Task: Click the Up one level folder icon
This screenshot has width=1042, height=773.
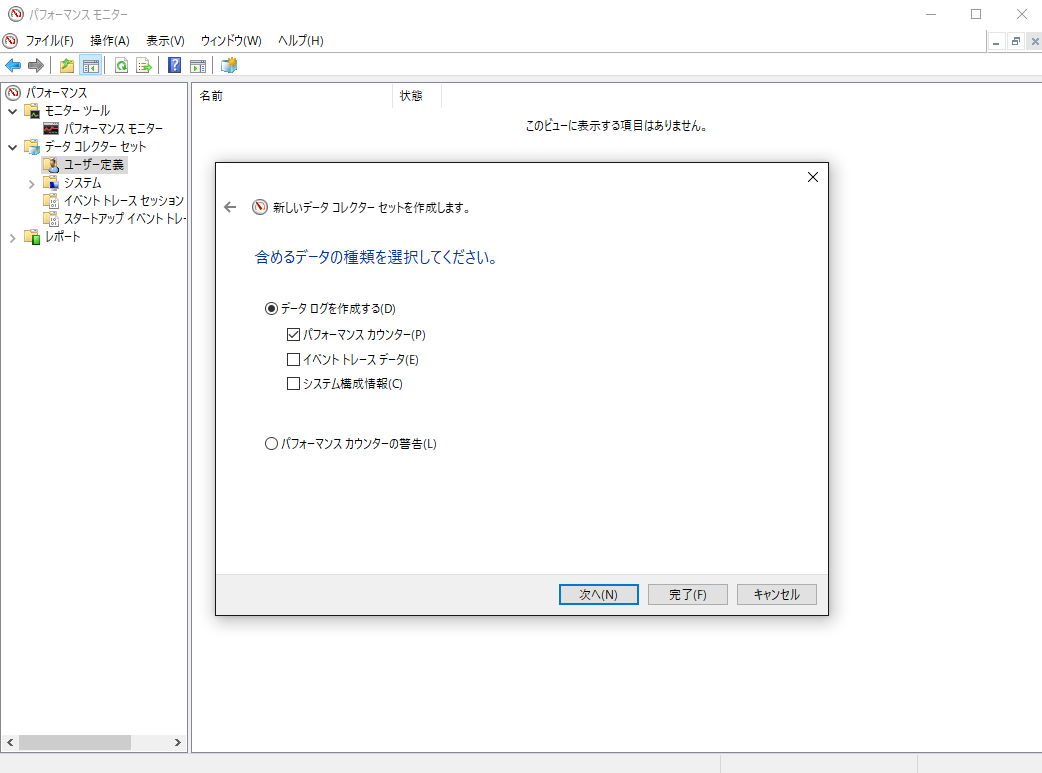Action: tap(66, 65)
